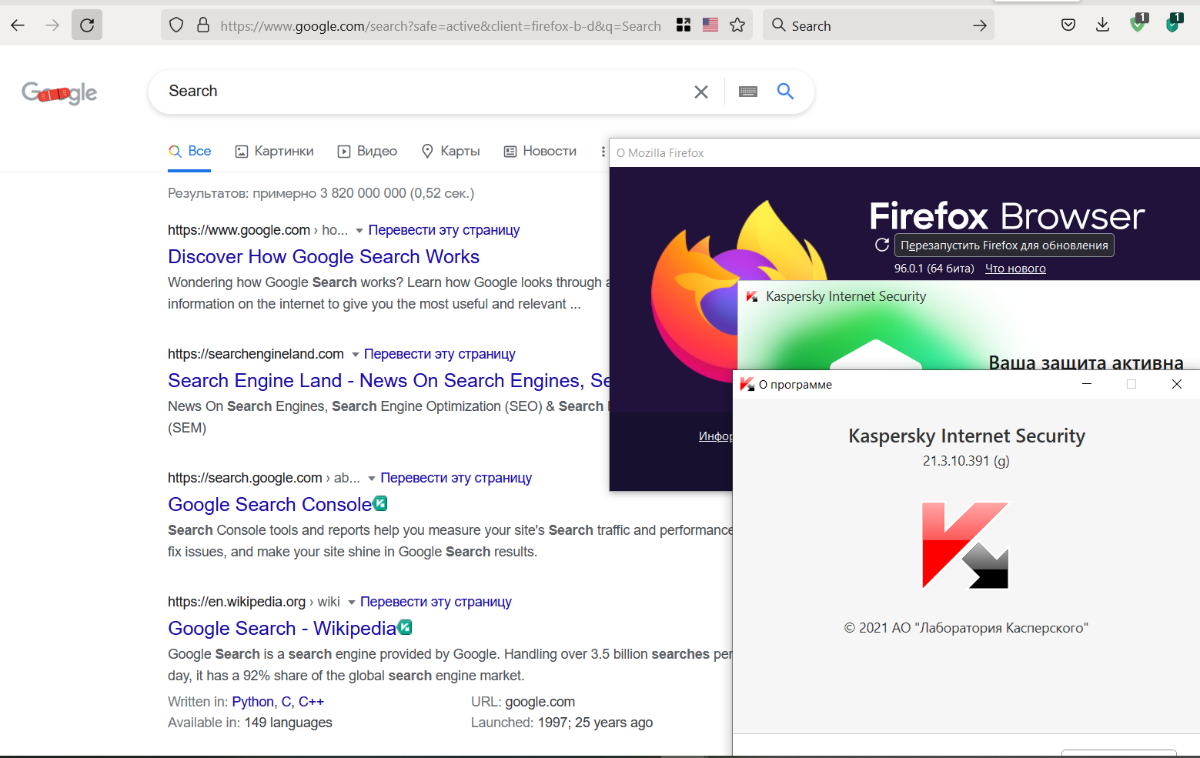1200x758 pixels.
Task: Click 'Перевести эту страницу' for searchengineland.com result
Action: 440,354
